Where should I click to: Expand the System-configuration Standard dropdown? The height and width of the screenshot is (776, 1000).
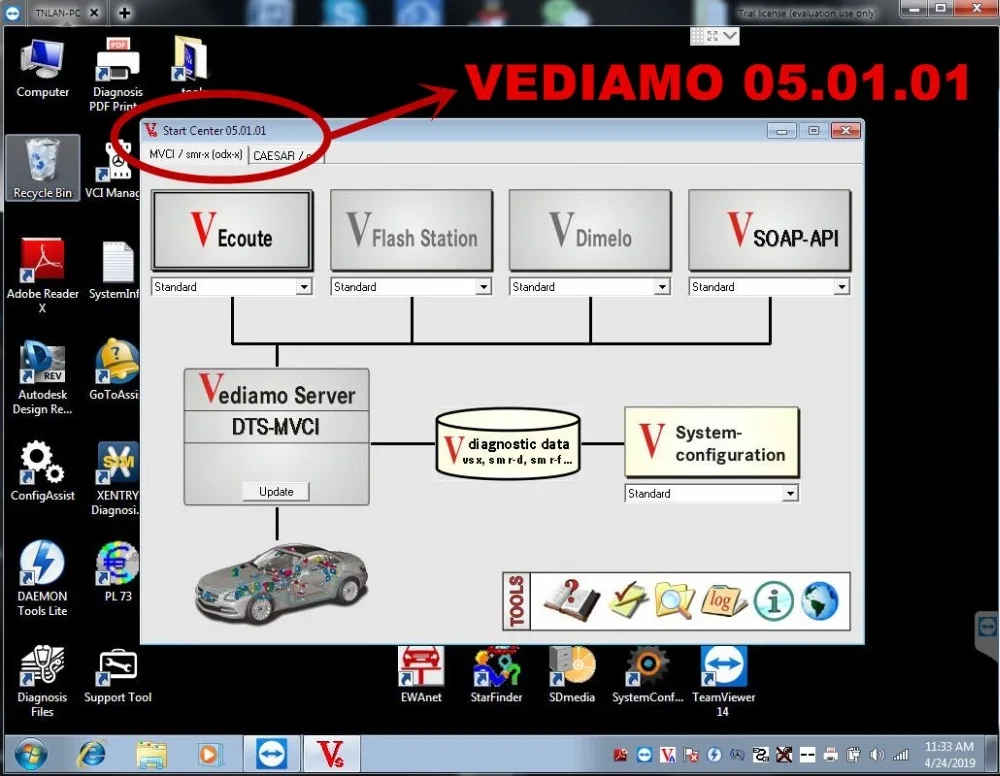click(790, 494)
